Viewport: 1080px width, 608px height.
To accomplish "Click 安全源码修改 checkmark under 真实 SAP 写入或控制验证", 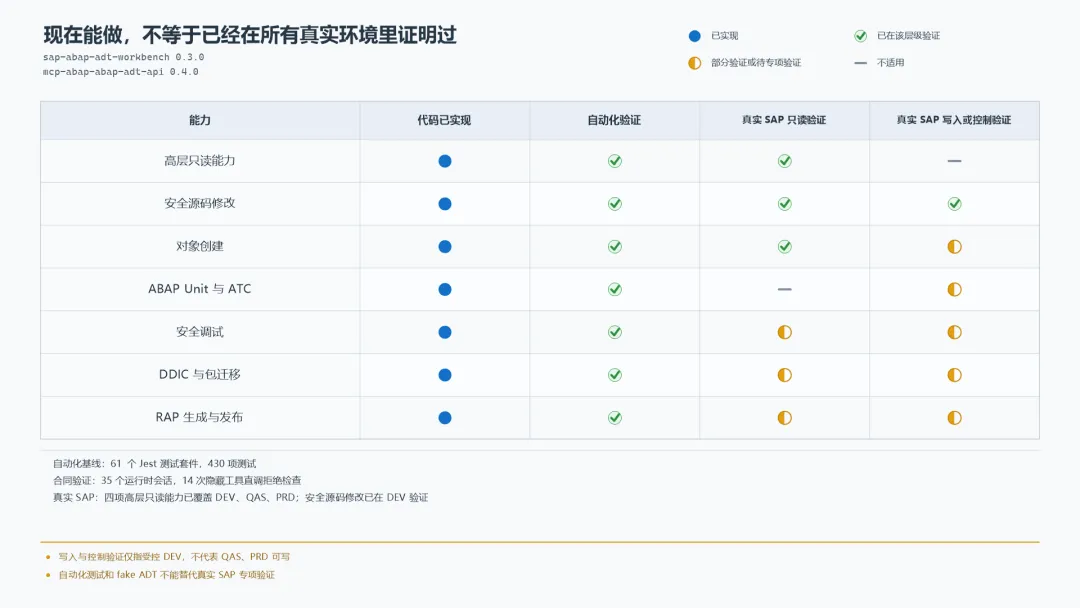I will click(954, 204).
